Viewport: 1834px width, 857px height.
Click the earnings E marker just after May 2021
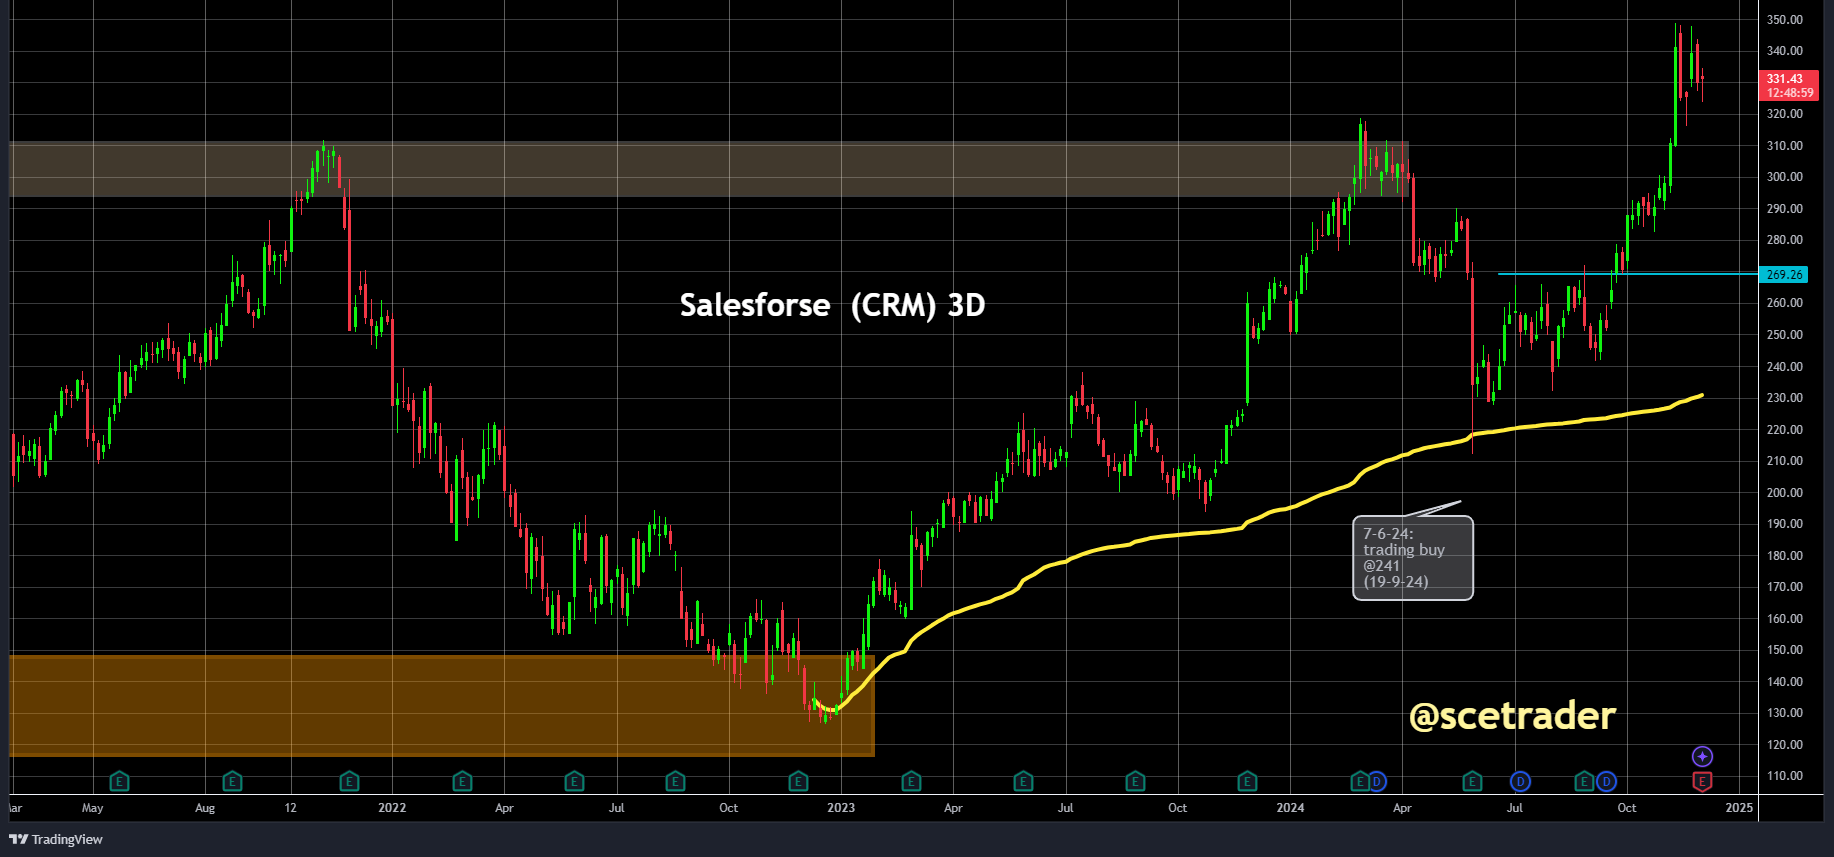119,781
